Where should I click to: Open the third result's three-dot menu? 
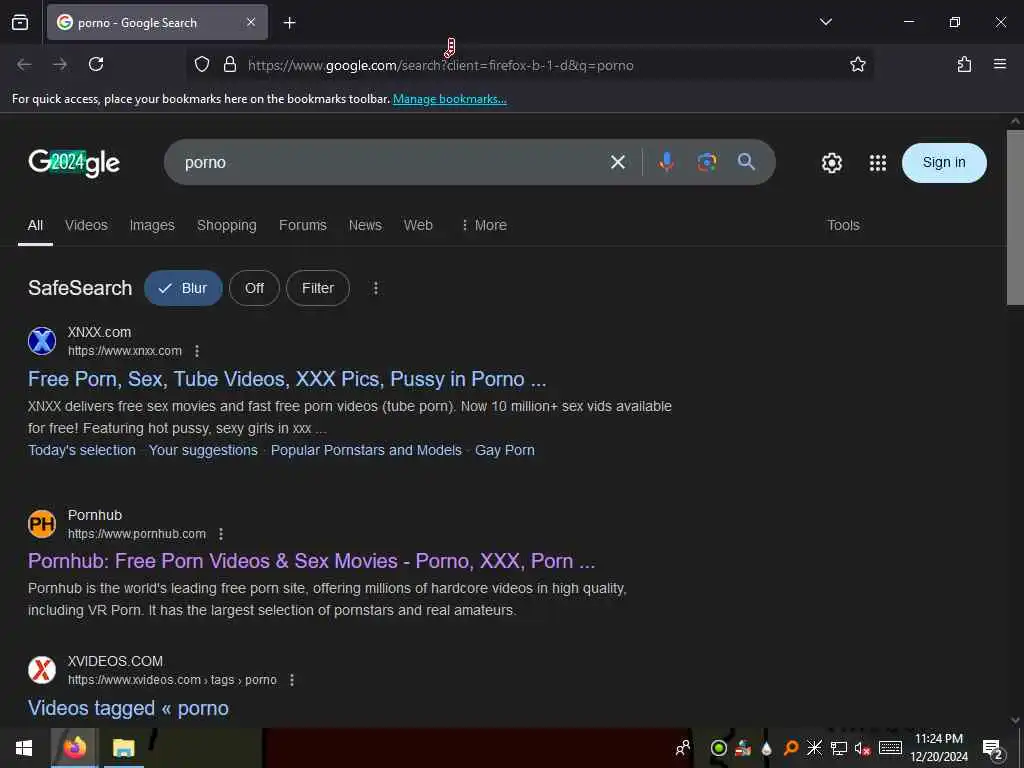coord(292,680)
